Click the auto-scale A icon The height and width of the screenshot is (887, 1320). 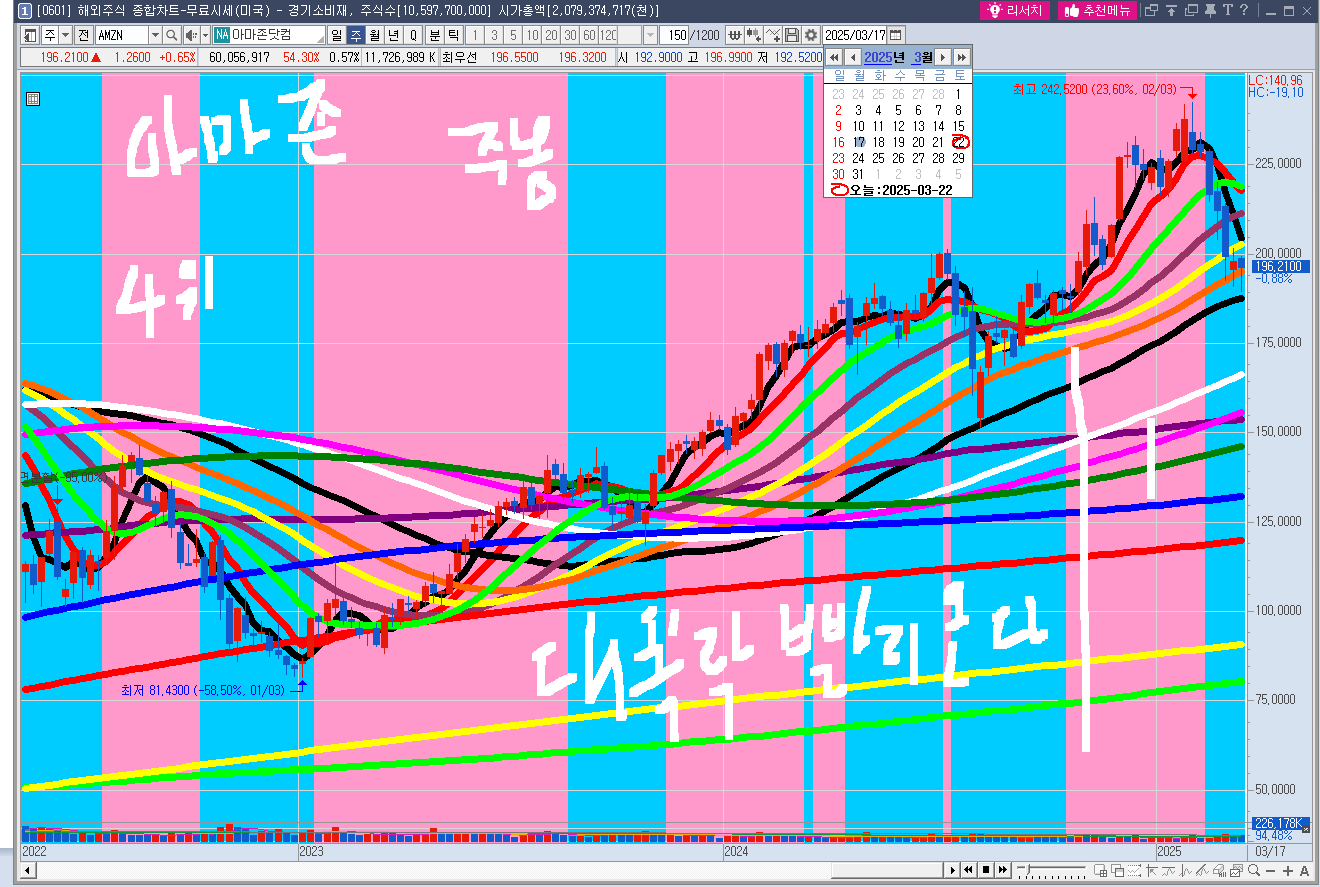click(1303, 870)
